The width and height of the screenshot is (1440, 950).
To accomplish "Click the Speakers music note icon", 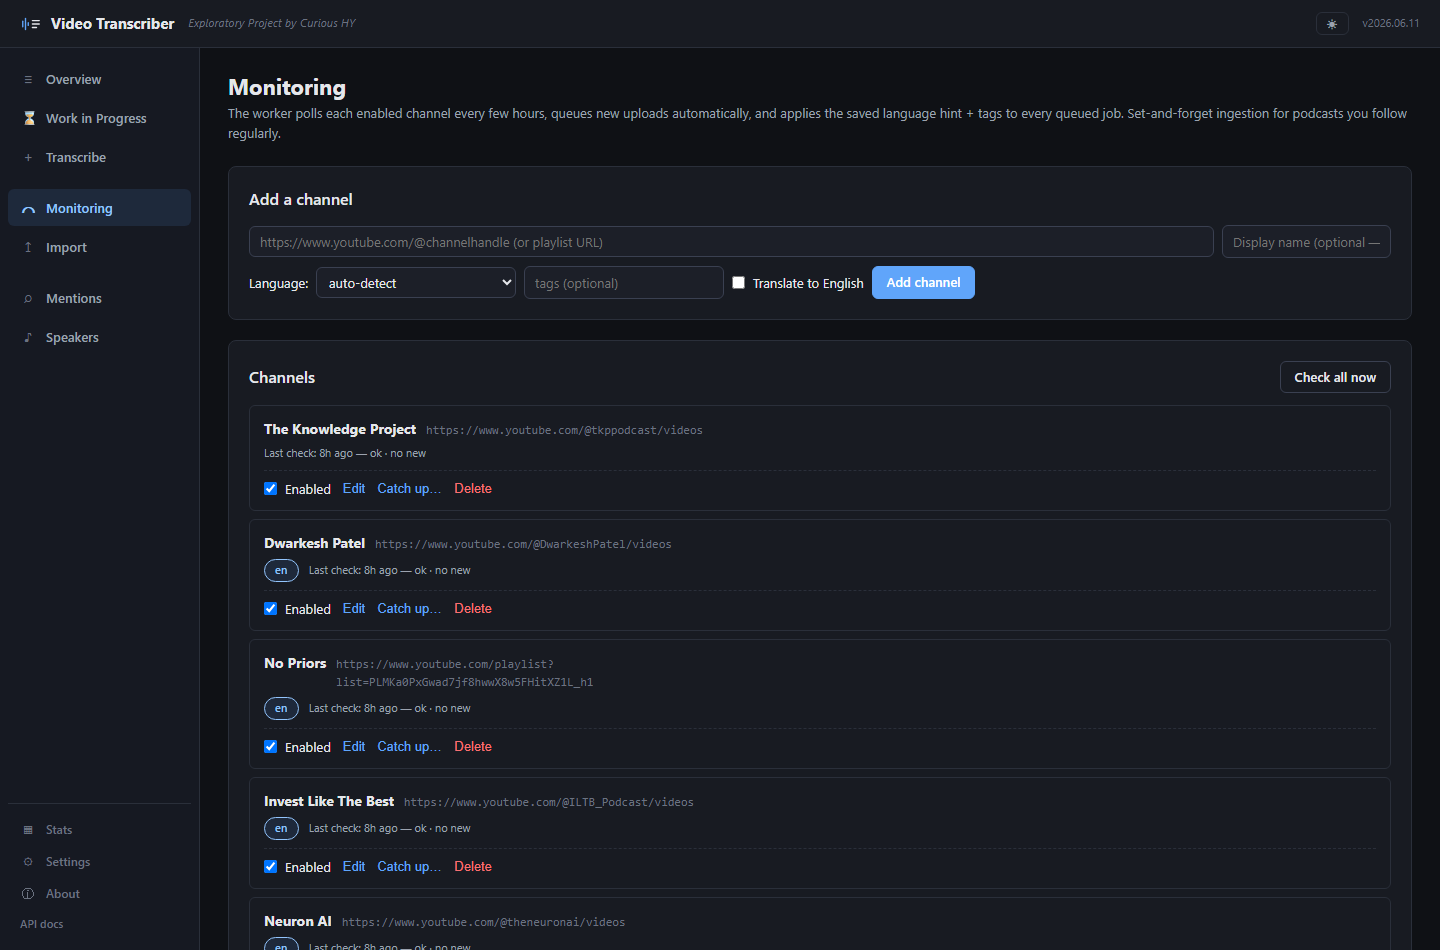I will (x=28, y=338).
